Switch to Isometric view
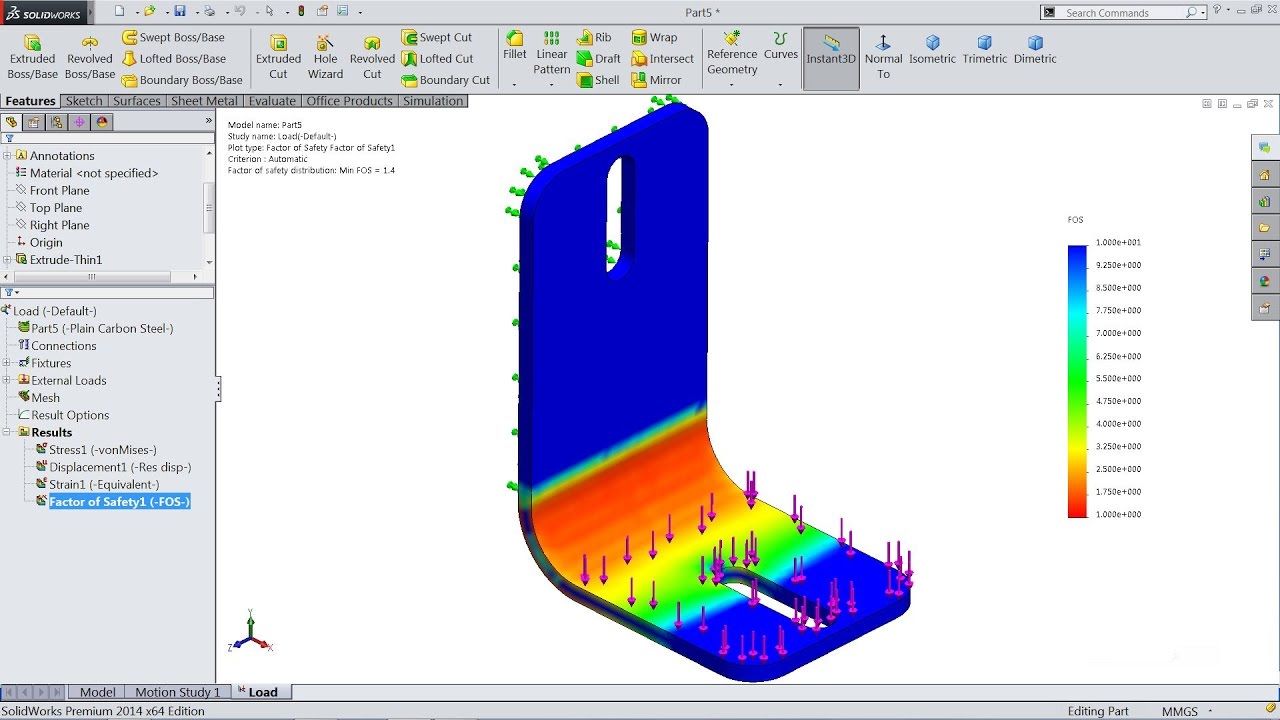Viewport: 1280px width, 720px height. (x=932, y=50)
